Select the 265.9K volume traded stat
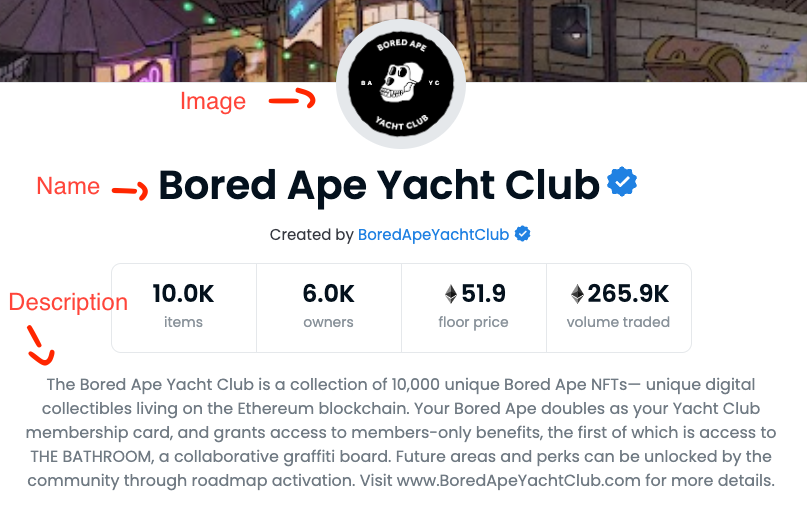 coord(619,307)
